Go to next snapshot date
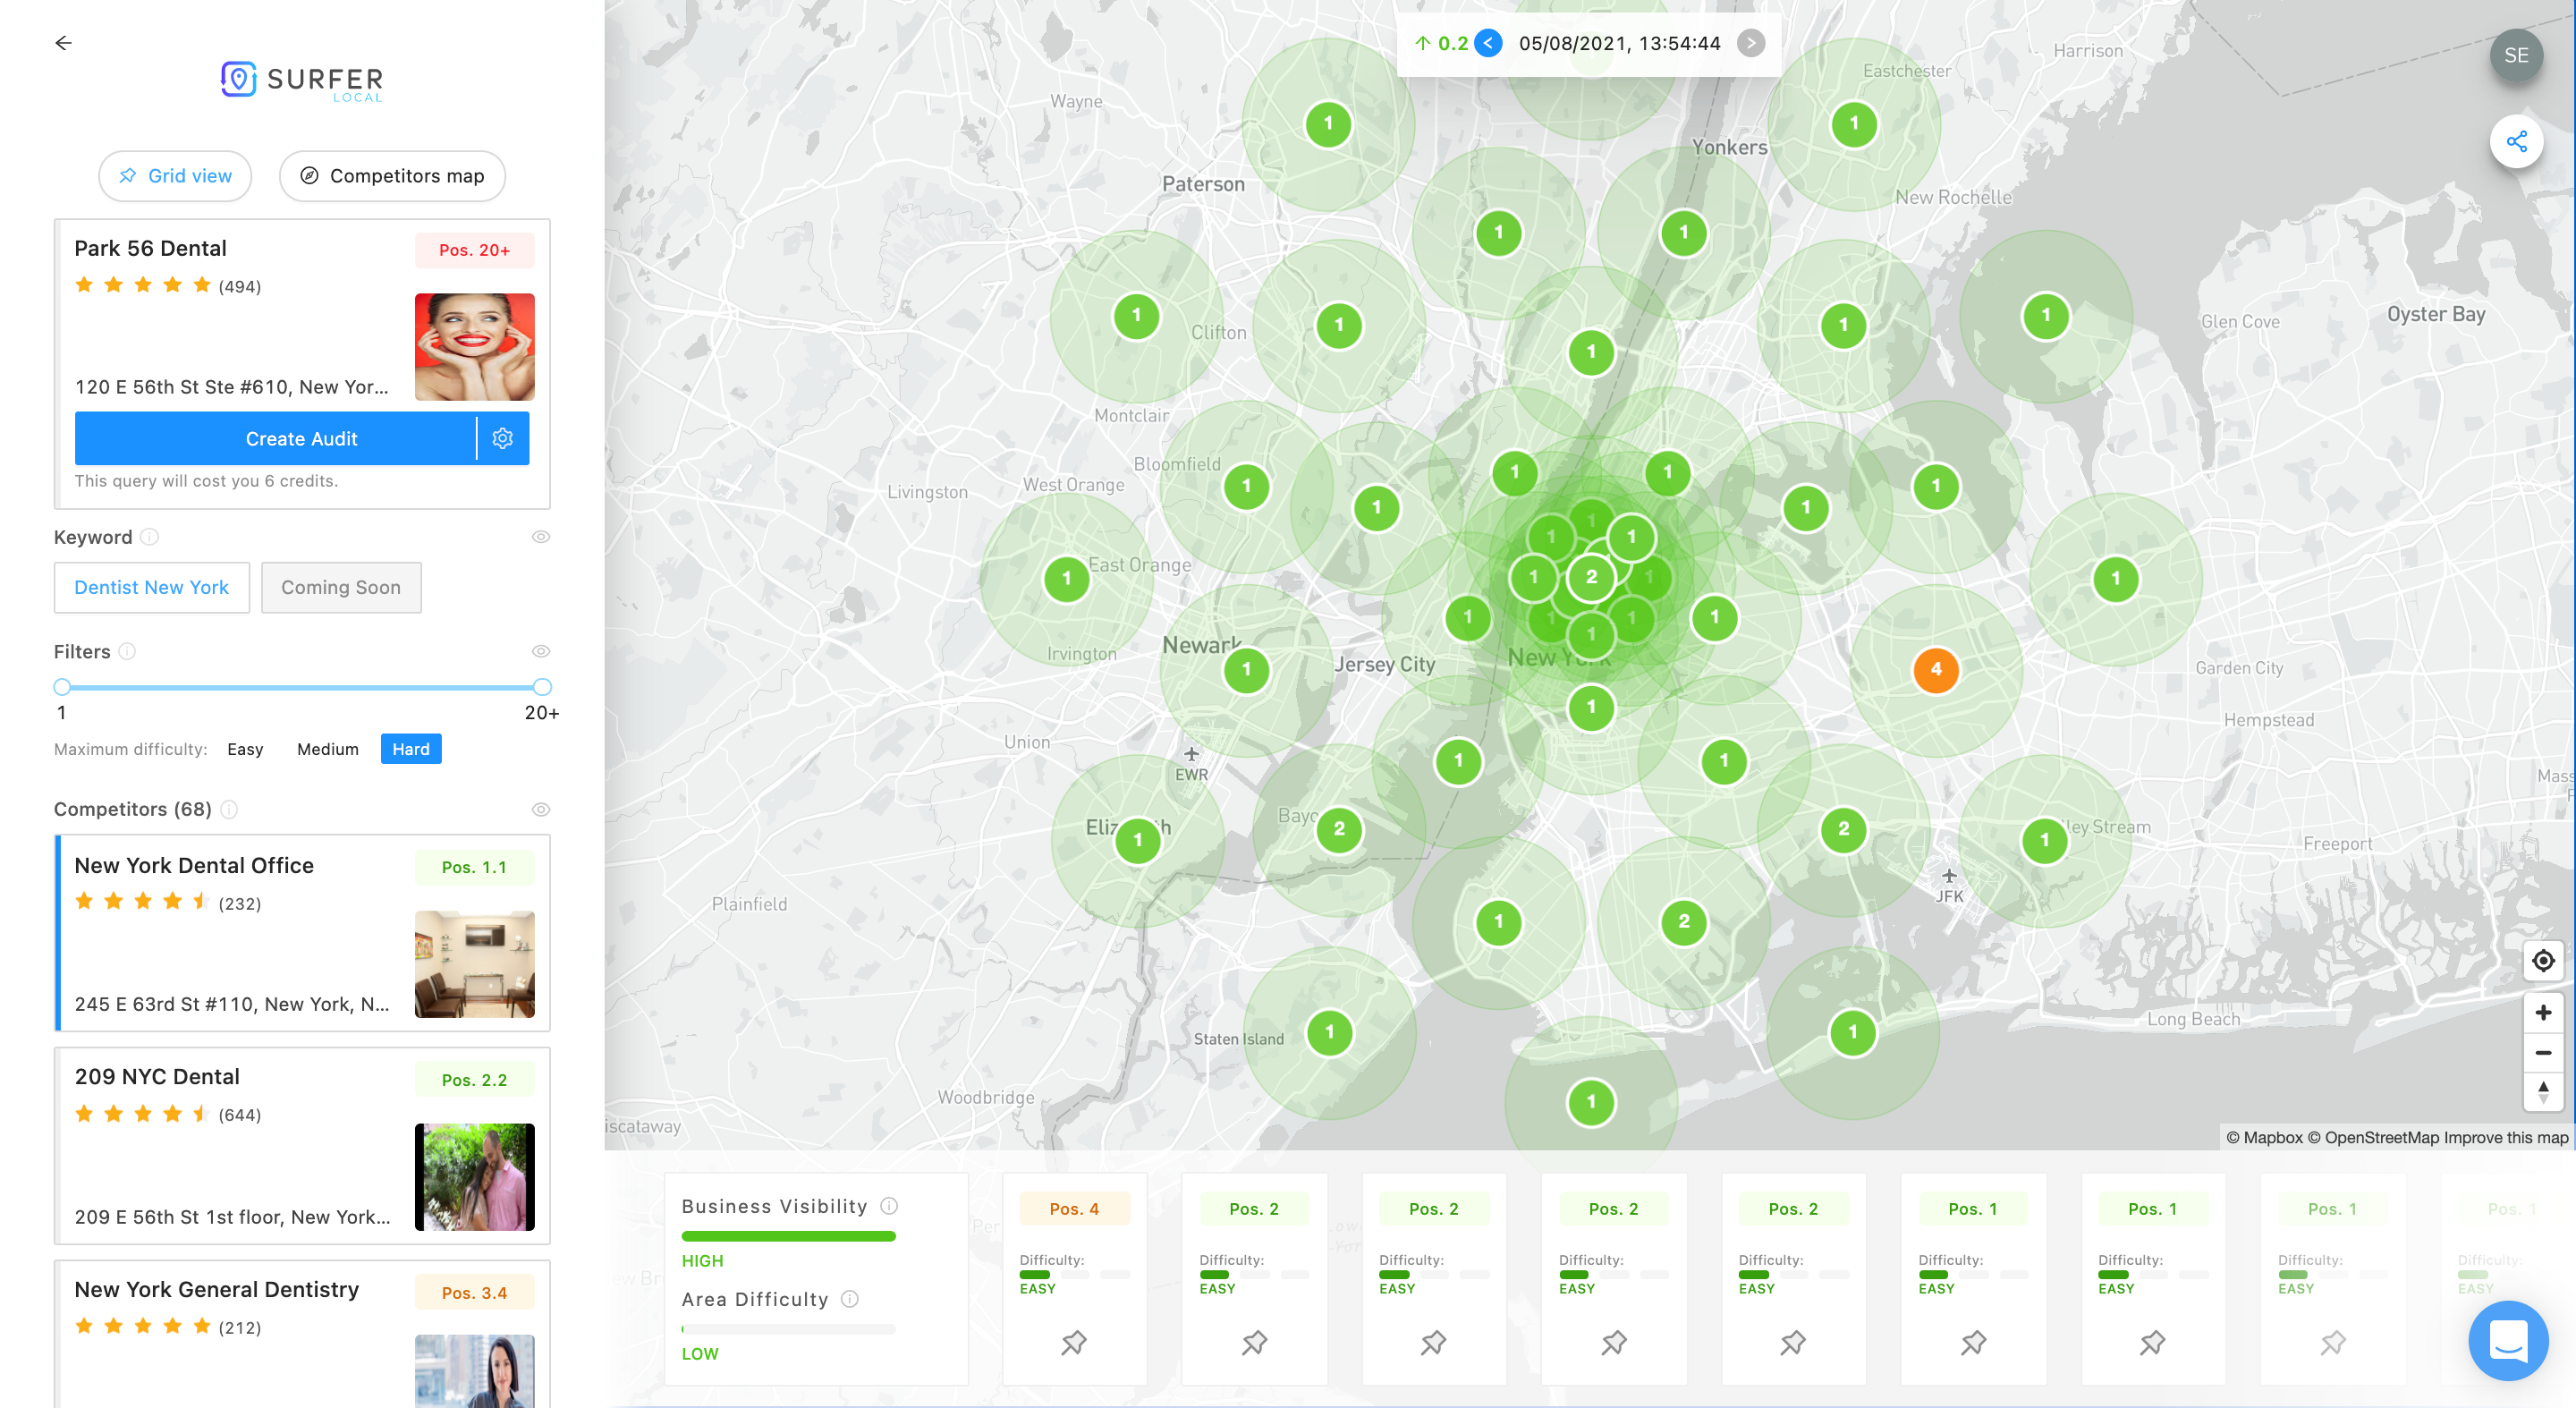Image resolution: width=2576 pixels, height=1408 pixels. (x=1750, y=43)
